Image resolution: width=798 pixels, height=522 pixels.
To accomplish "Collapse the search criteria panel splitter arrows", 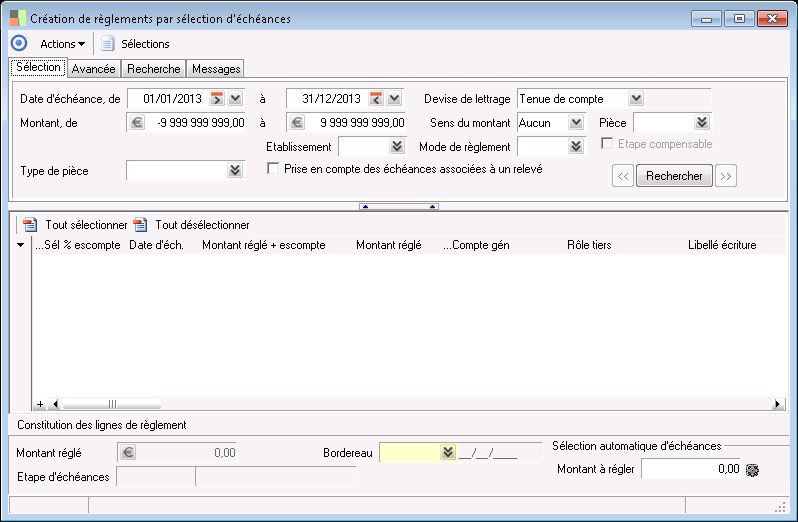I will coord(399,207).
